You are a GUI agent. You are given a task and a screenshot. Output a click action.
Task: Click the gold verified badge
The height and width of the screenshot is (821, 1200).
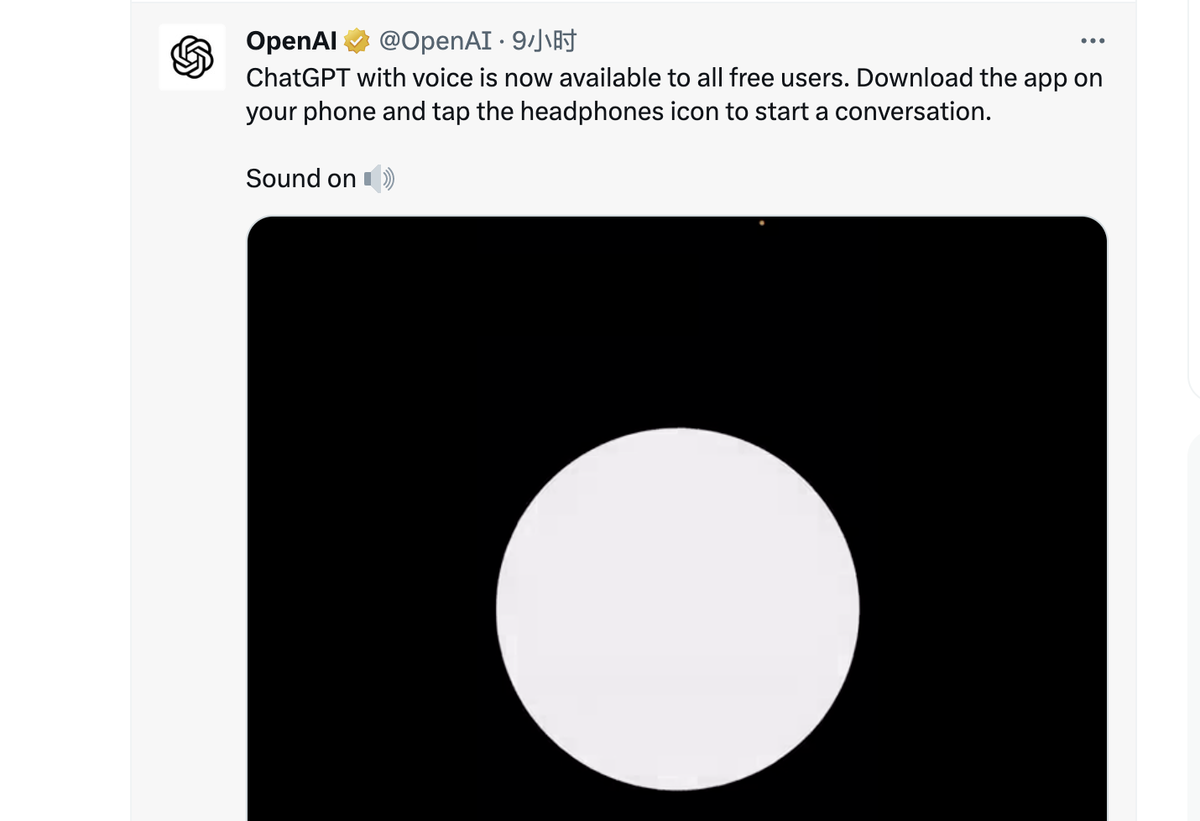(x=357, y=41)
